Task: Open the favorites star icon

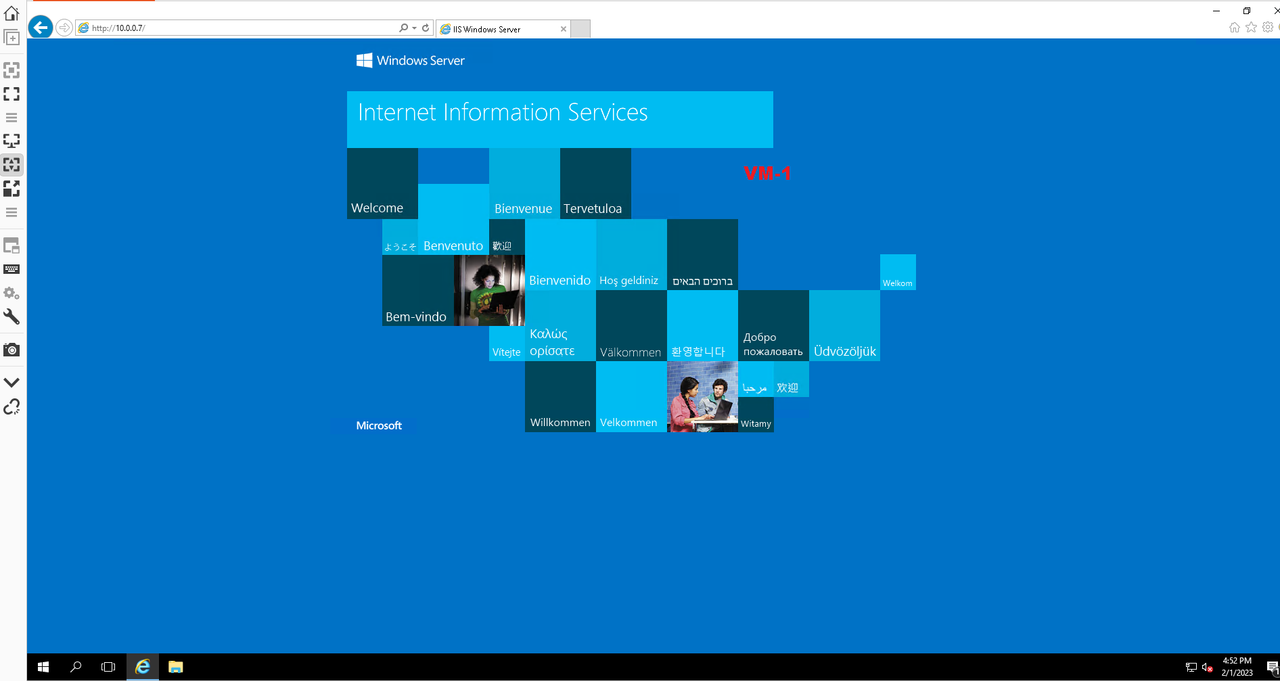Action: [x=1251, y=28]
